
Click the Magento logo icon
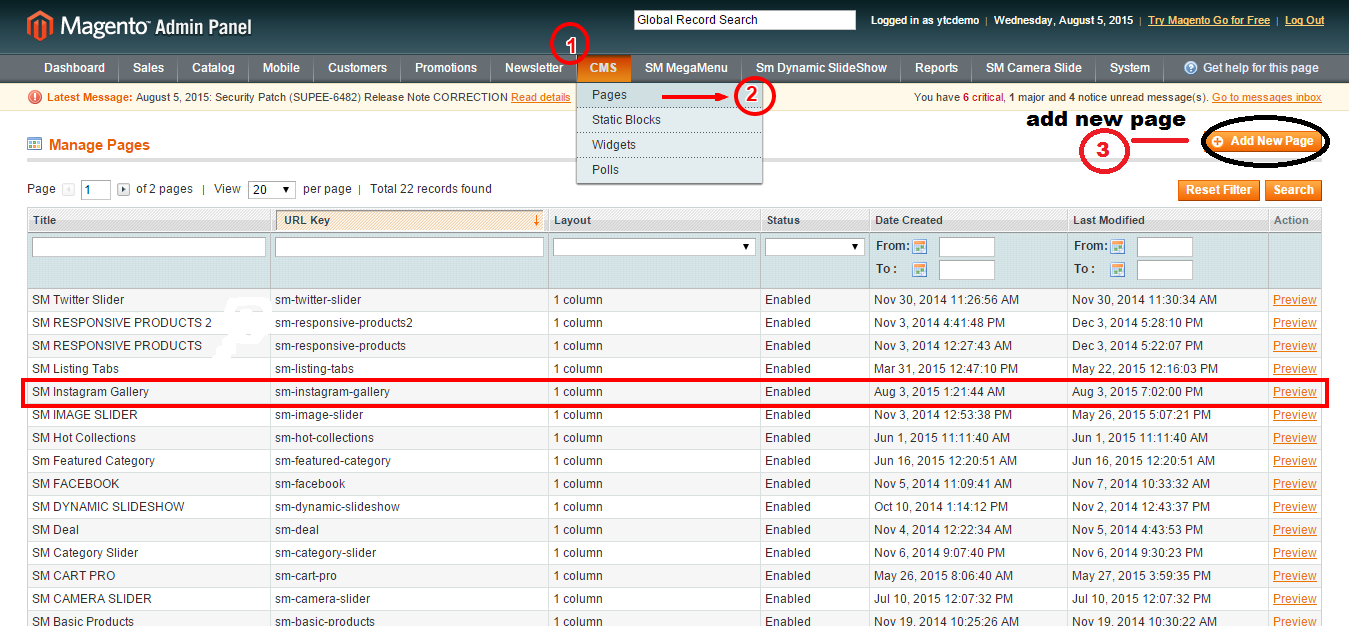39,26
